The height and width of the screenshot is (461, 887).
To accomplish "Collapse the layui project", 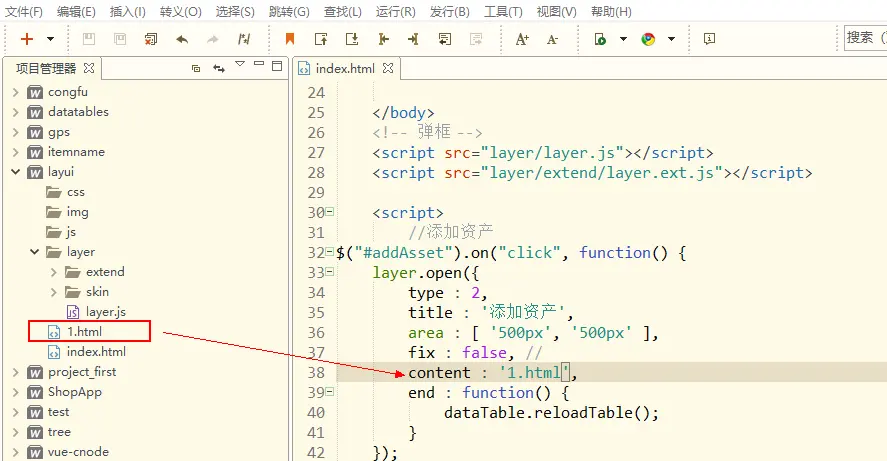I will coord(16,172).
